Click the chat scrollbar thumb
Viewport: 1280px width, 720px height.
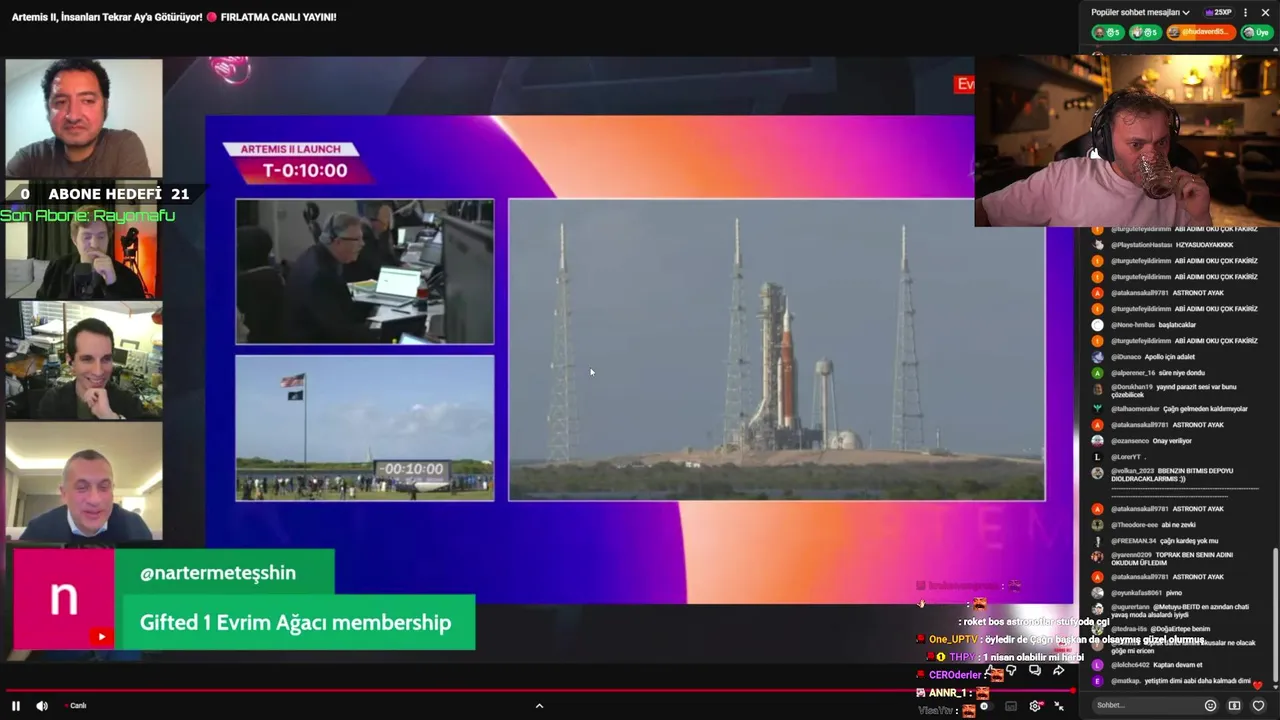coord(1274,615)
